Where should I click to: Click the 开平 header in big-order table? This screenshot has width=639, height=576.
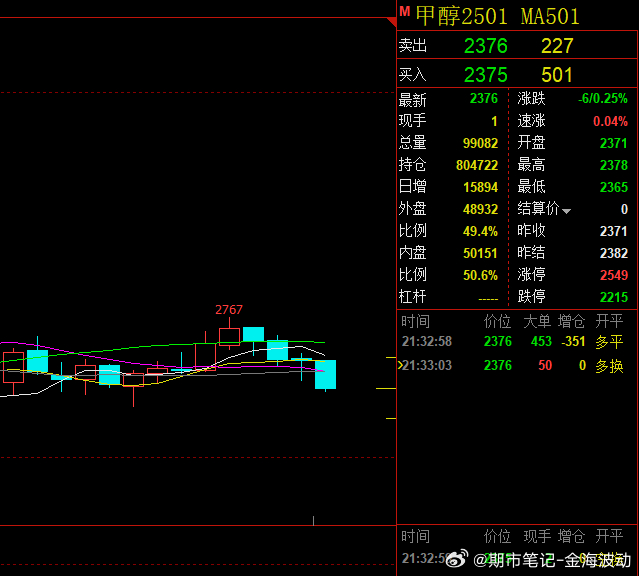(609, 321)
